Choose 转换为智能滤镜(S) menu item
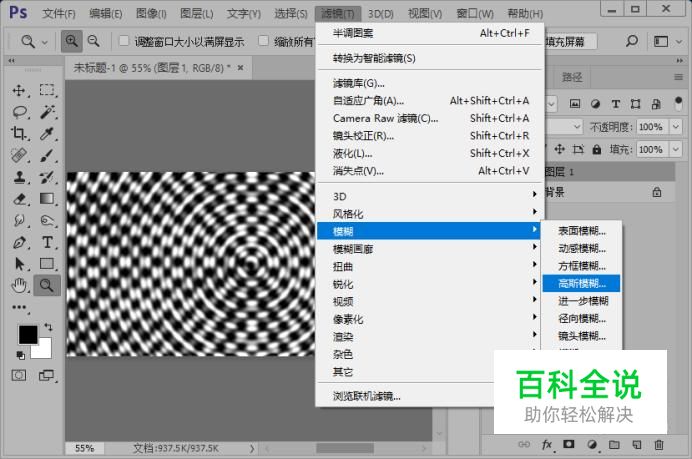The height and width of the screenshot is (459, 692). tap(429, 58)
